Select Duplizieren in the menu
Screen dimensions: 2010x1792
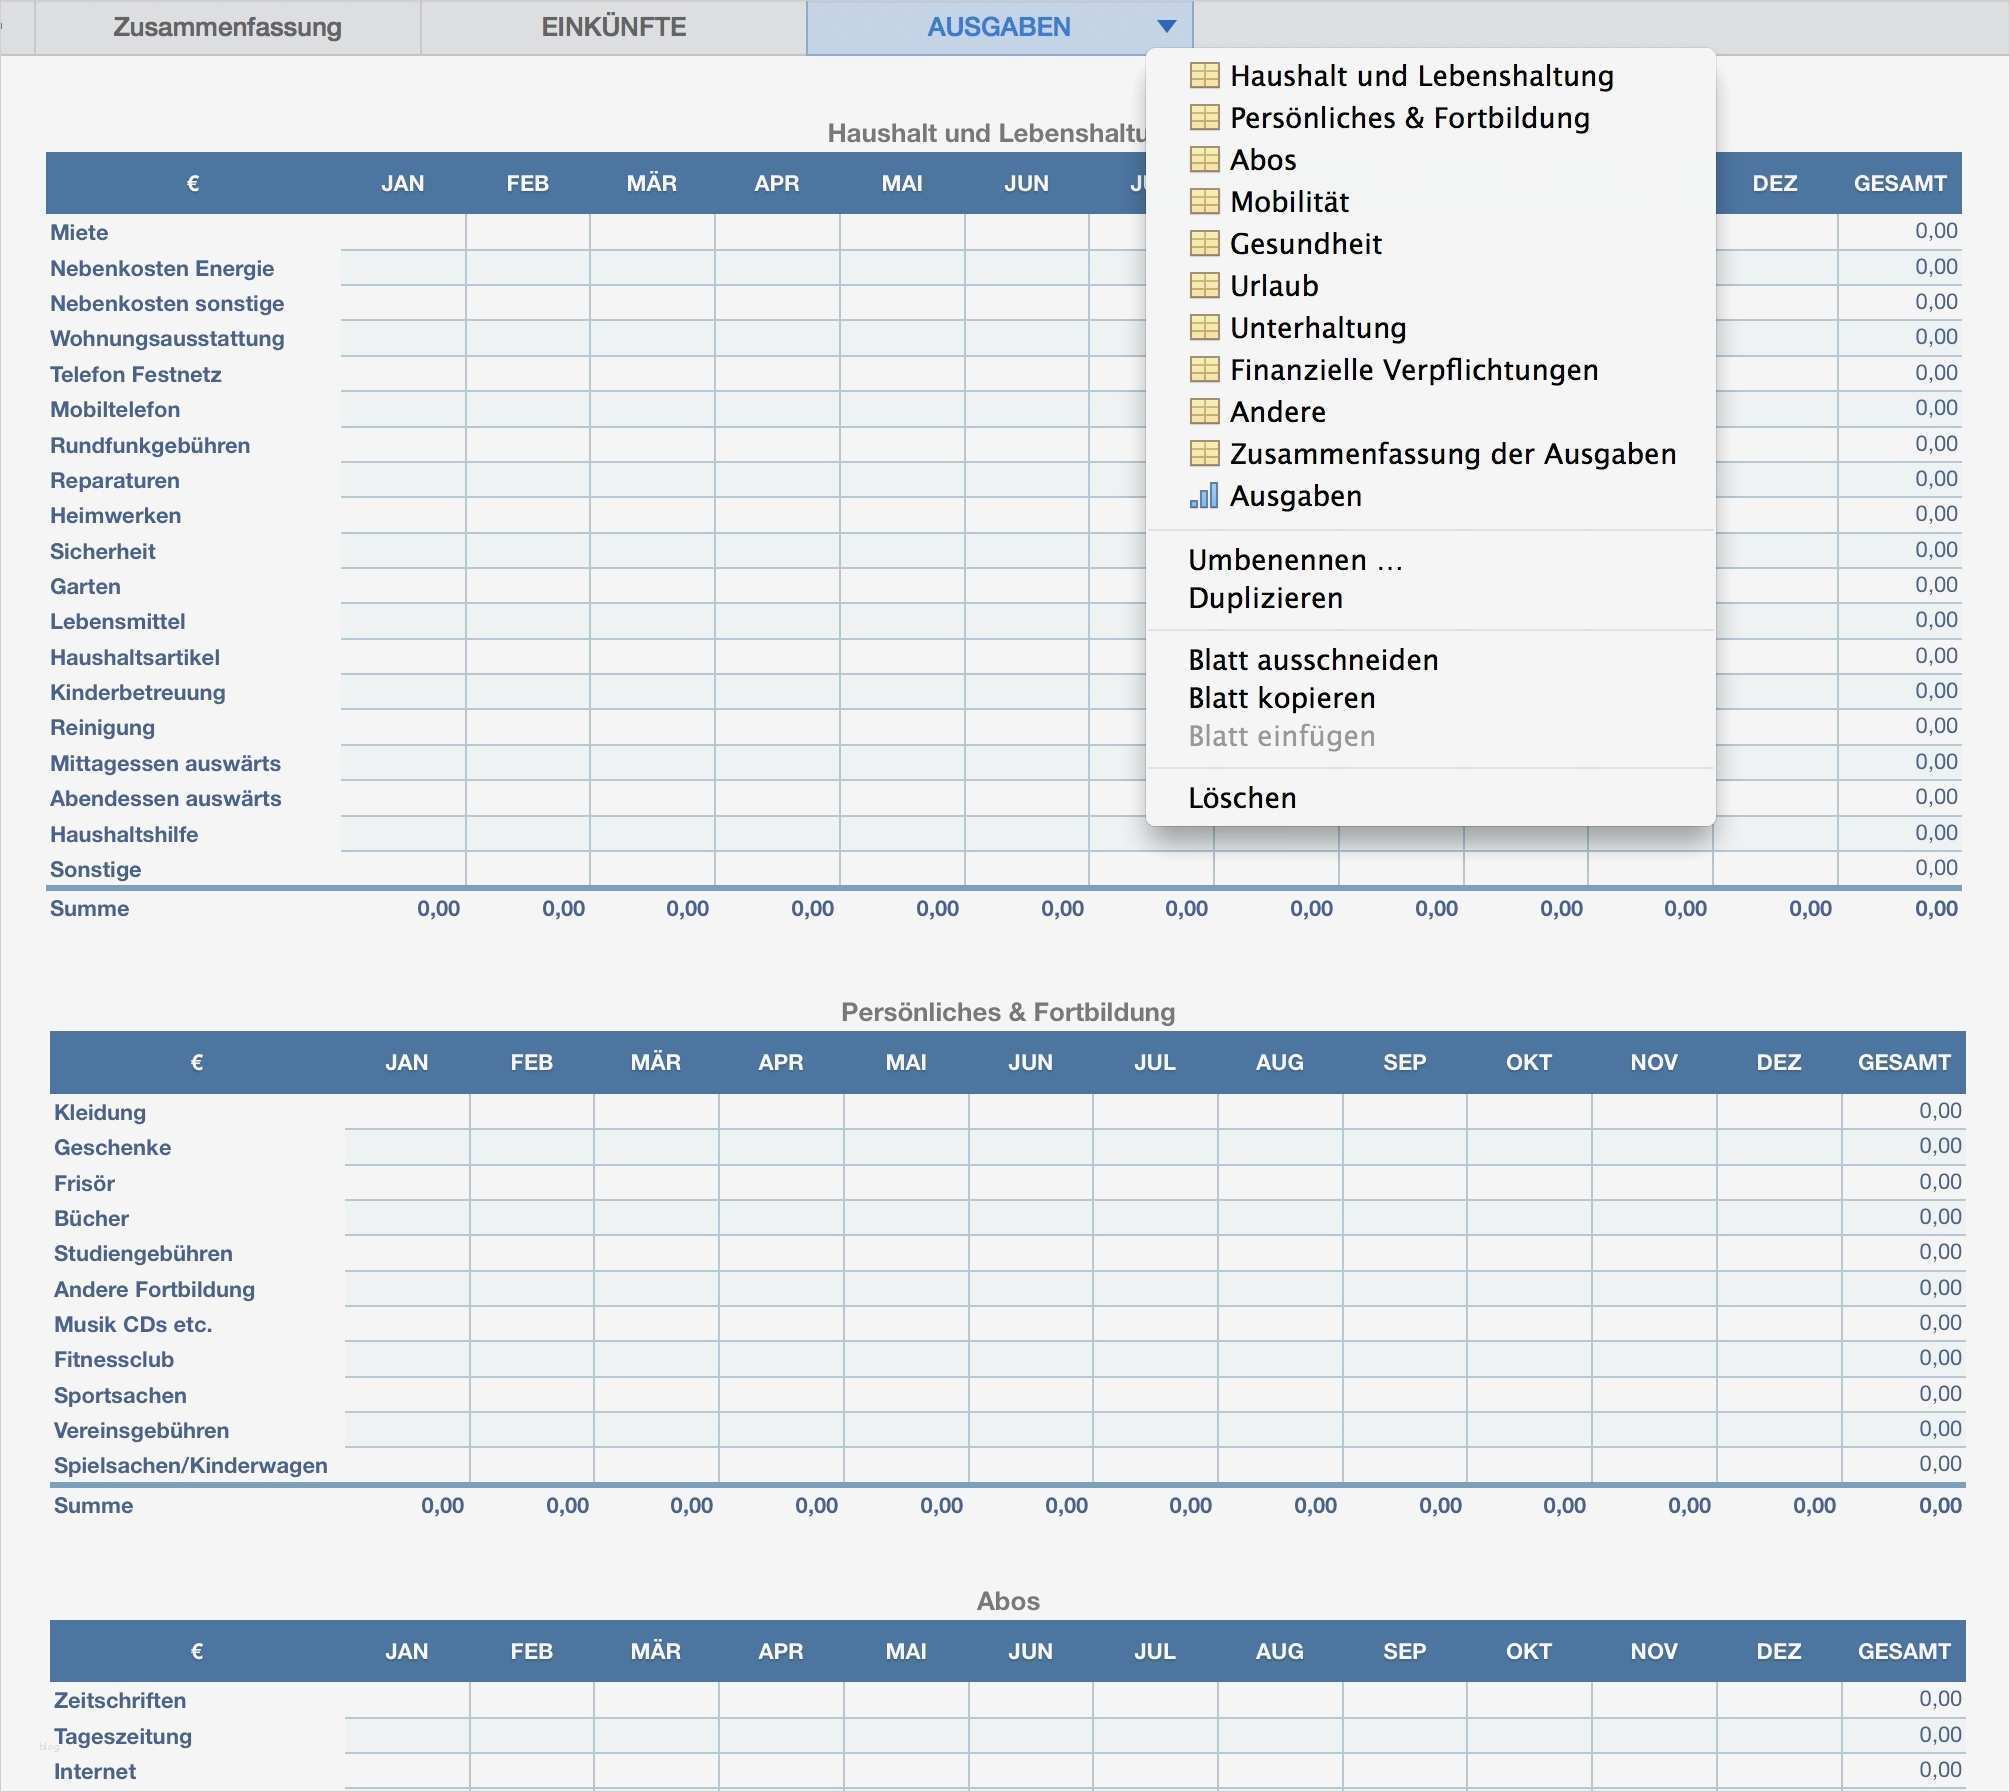pyautogui.click(x=1265, y=598)
